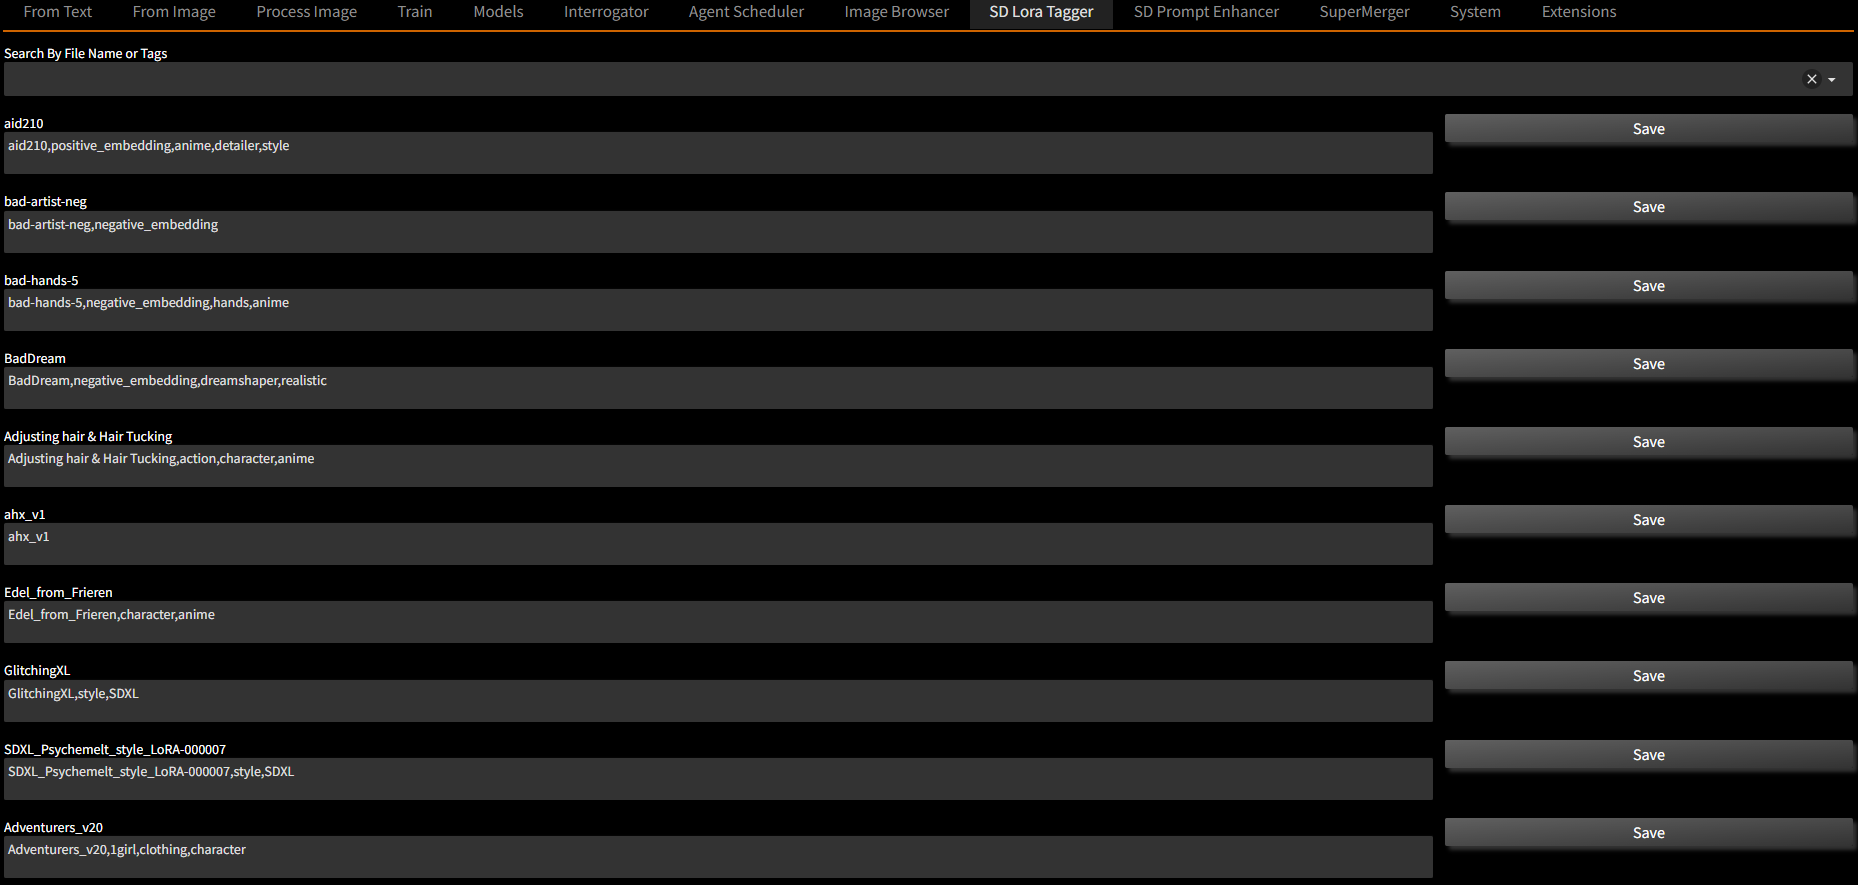Screen dimensions: 1858x885
Task: Click the 'SDXL_Psychemelt_style_LoRA-000007' field label
Action: click(115, 749)
